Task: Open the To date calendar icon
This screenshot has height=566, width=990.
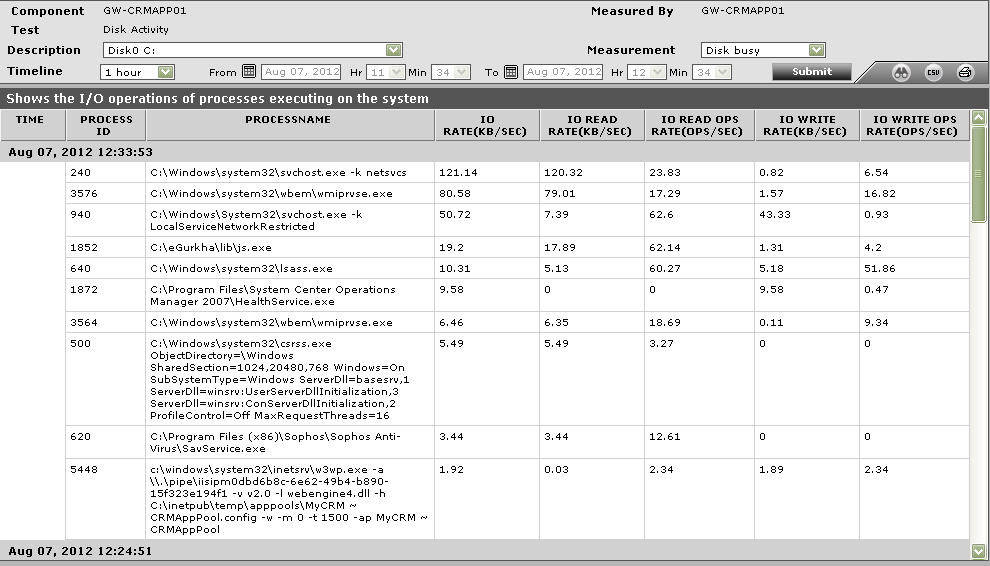Action: click(511, 71)
